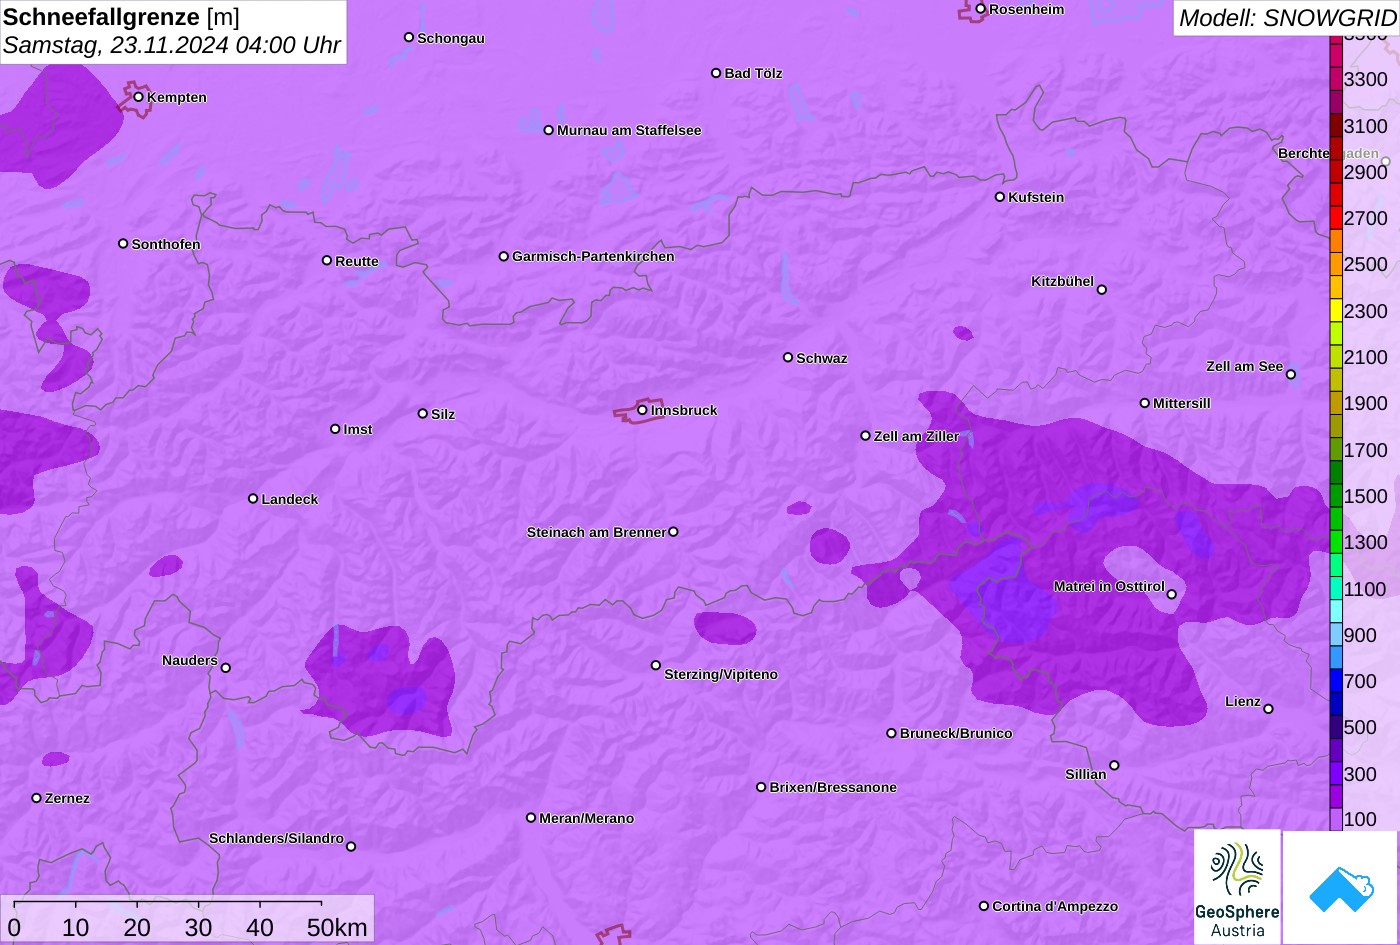1400x945 pixels.
Task: Click the "Steinach am Brenner" label
Action: pos(596,533)
